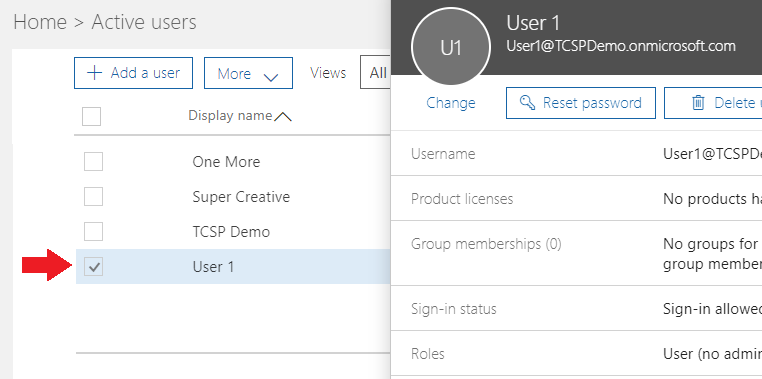The width and height of the screenshot is (762, 379).
Task: Click the key icon beside Reset password
Action: [x=527, y=103]
